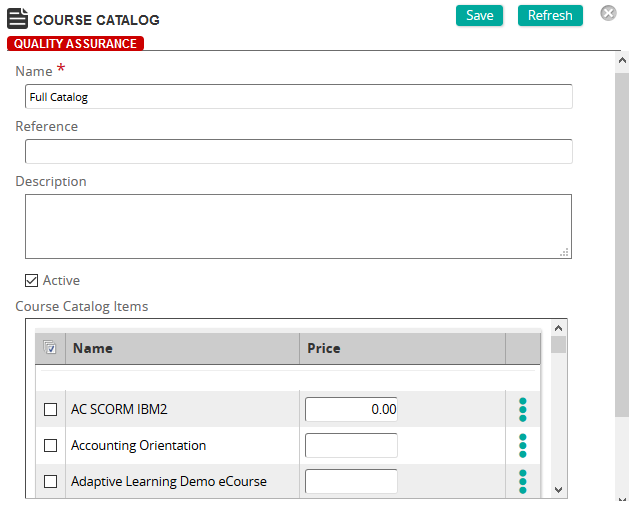Open actions menu for Adaptive Learning Demo eCourse
Screen dimensions: 631x507
click(522, 481)
